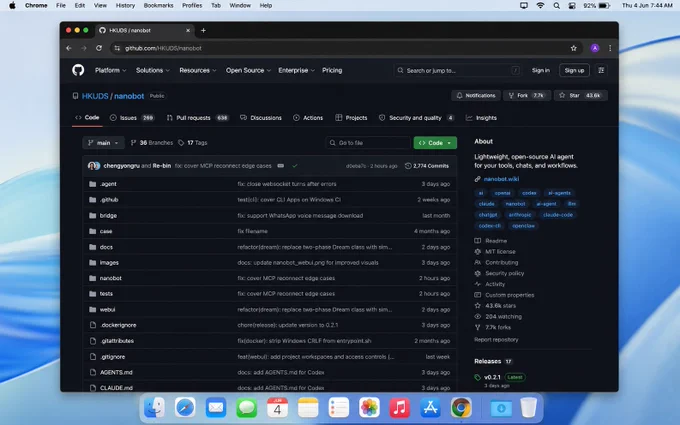
Task: Open the Pricing link
Action: (x=332, y=70)
